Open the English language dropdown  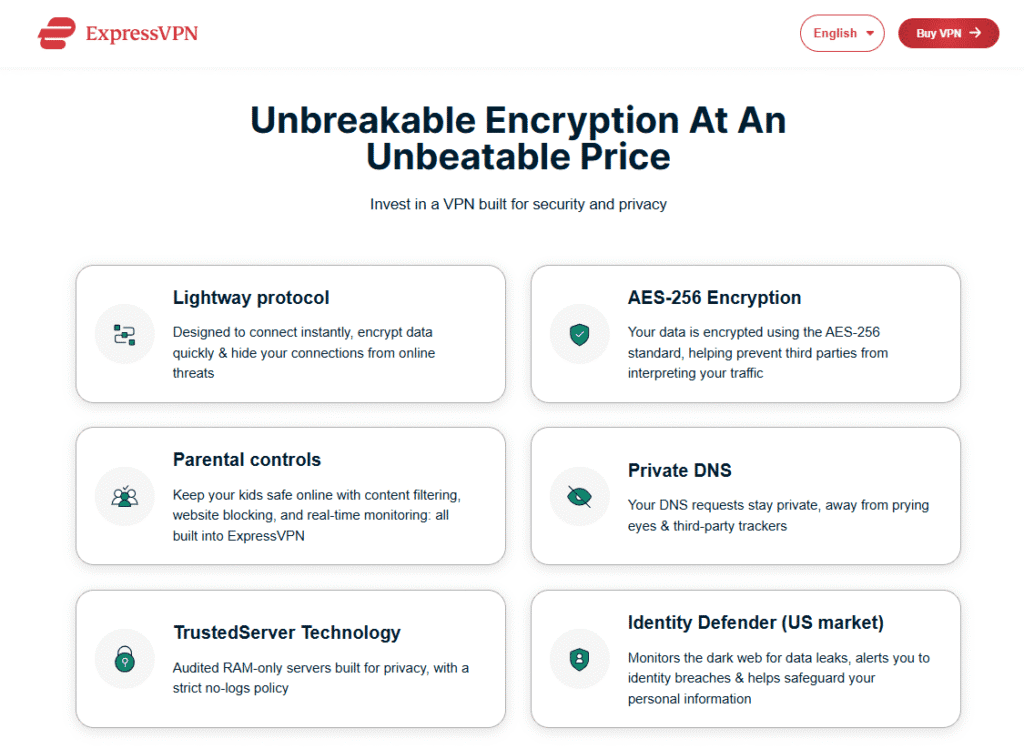tap(842, 33)
